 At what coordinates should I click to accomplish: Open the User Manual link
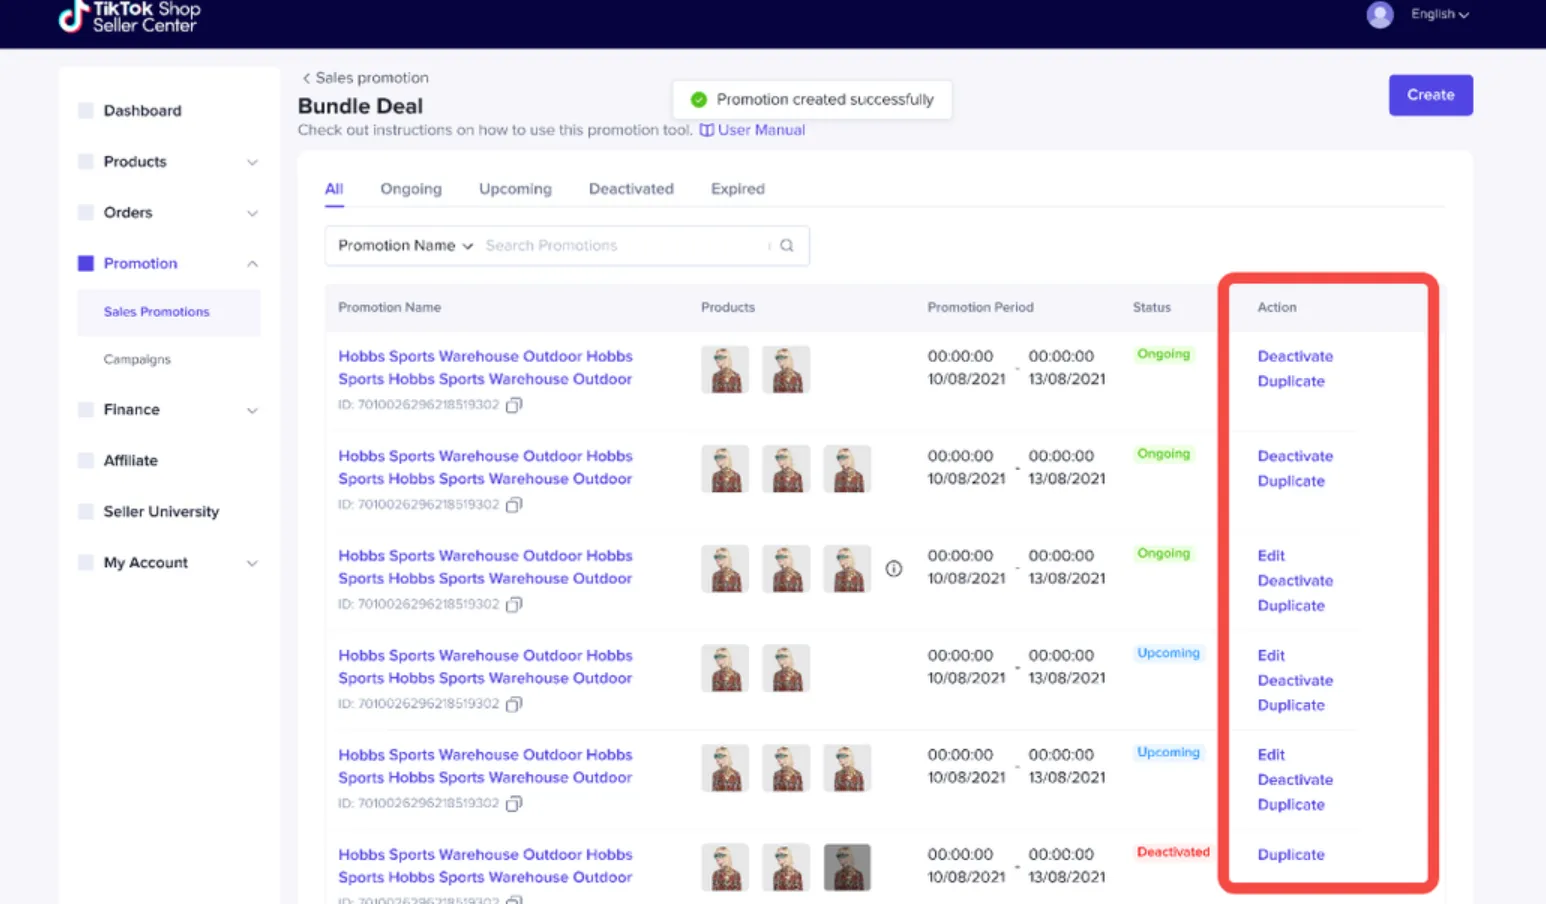[761, 130]
